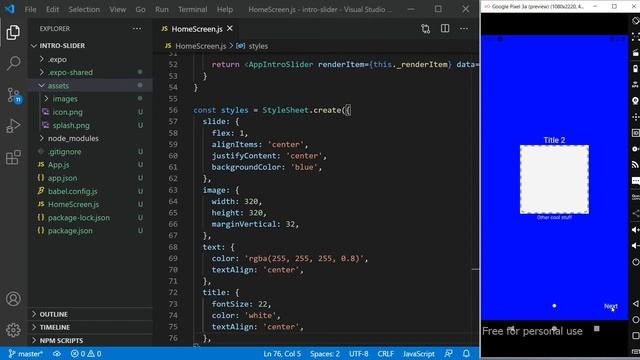Click CRLF end of line setting
Viewport: 640px width, 360px height.
click(385, 354)
